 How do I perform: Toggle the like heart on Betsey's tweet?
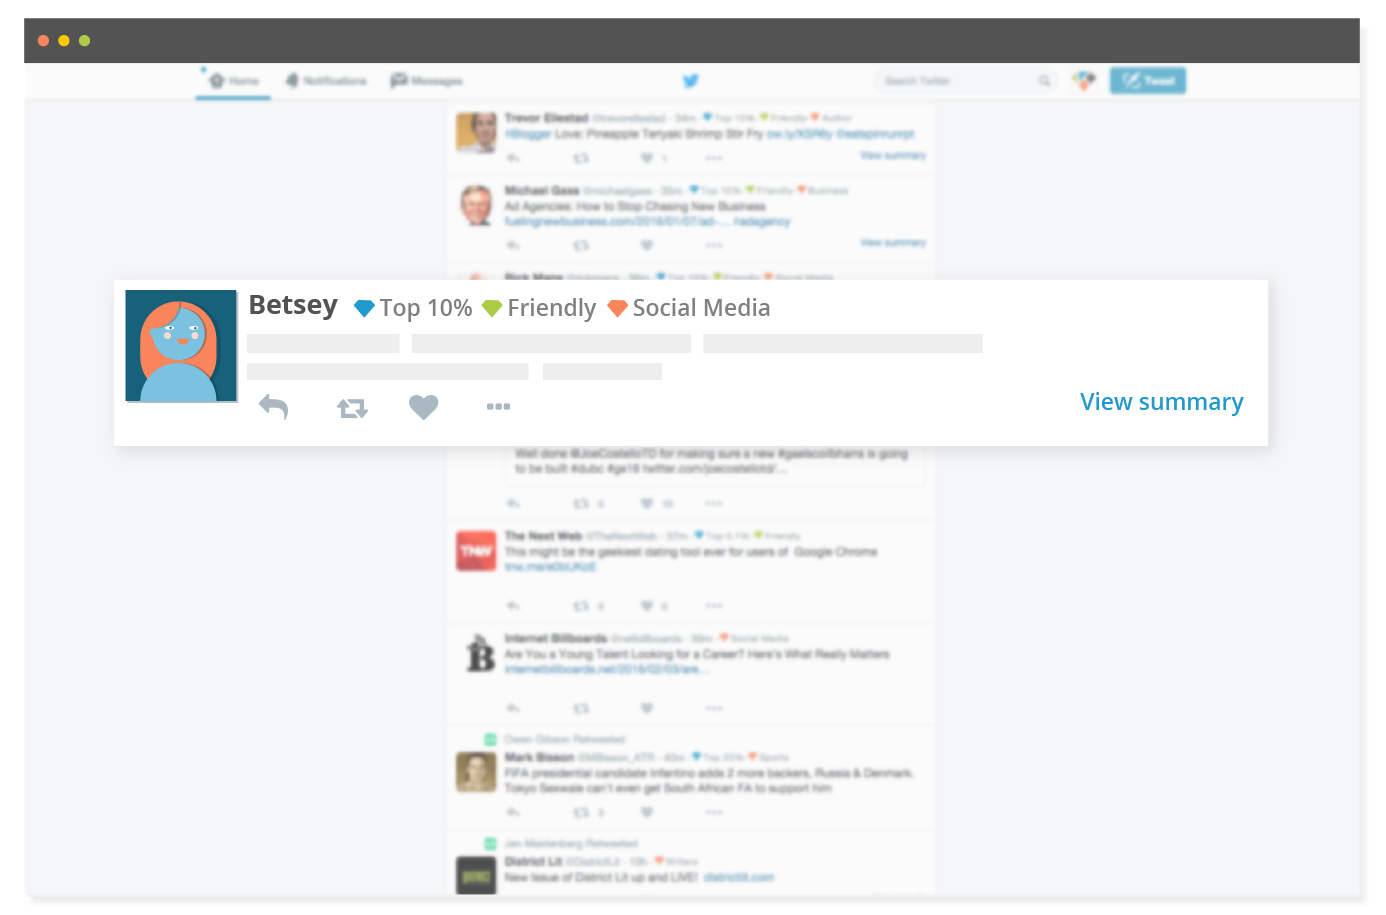(423, 406)
